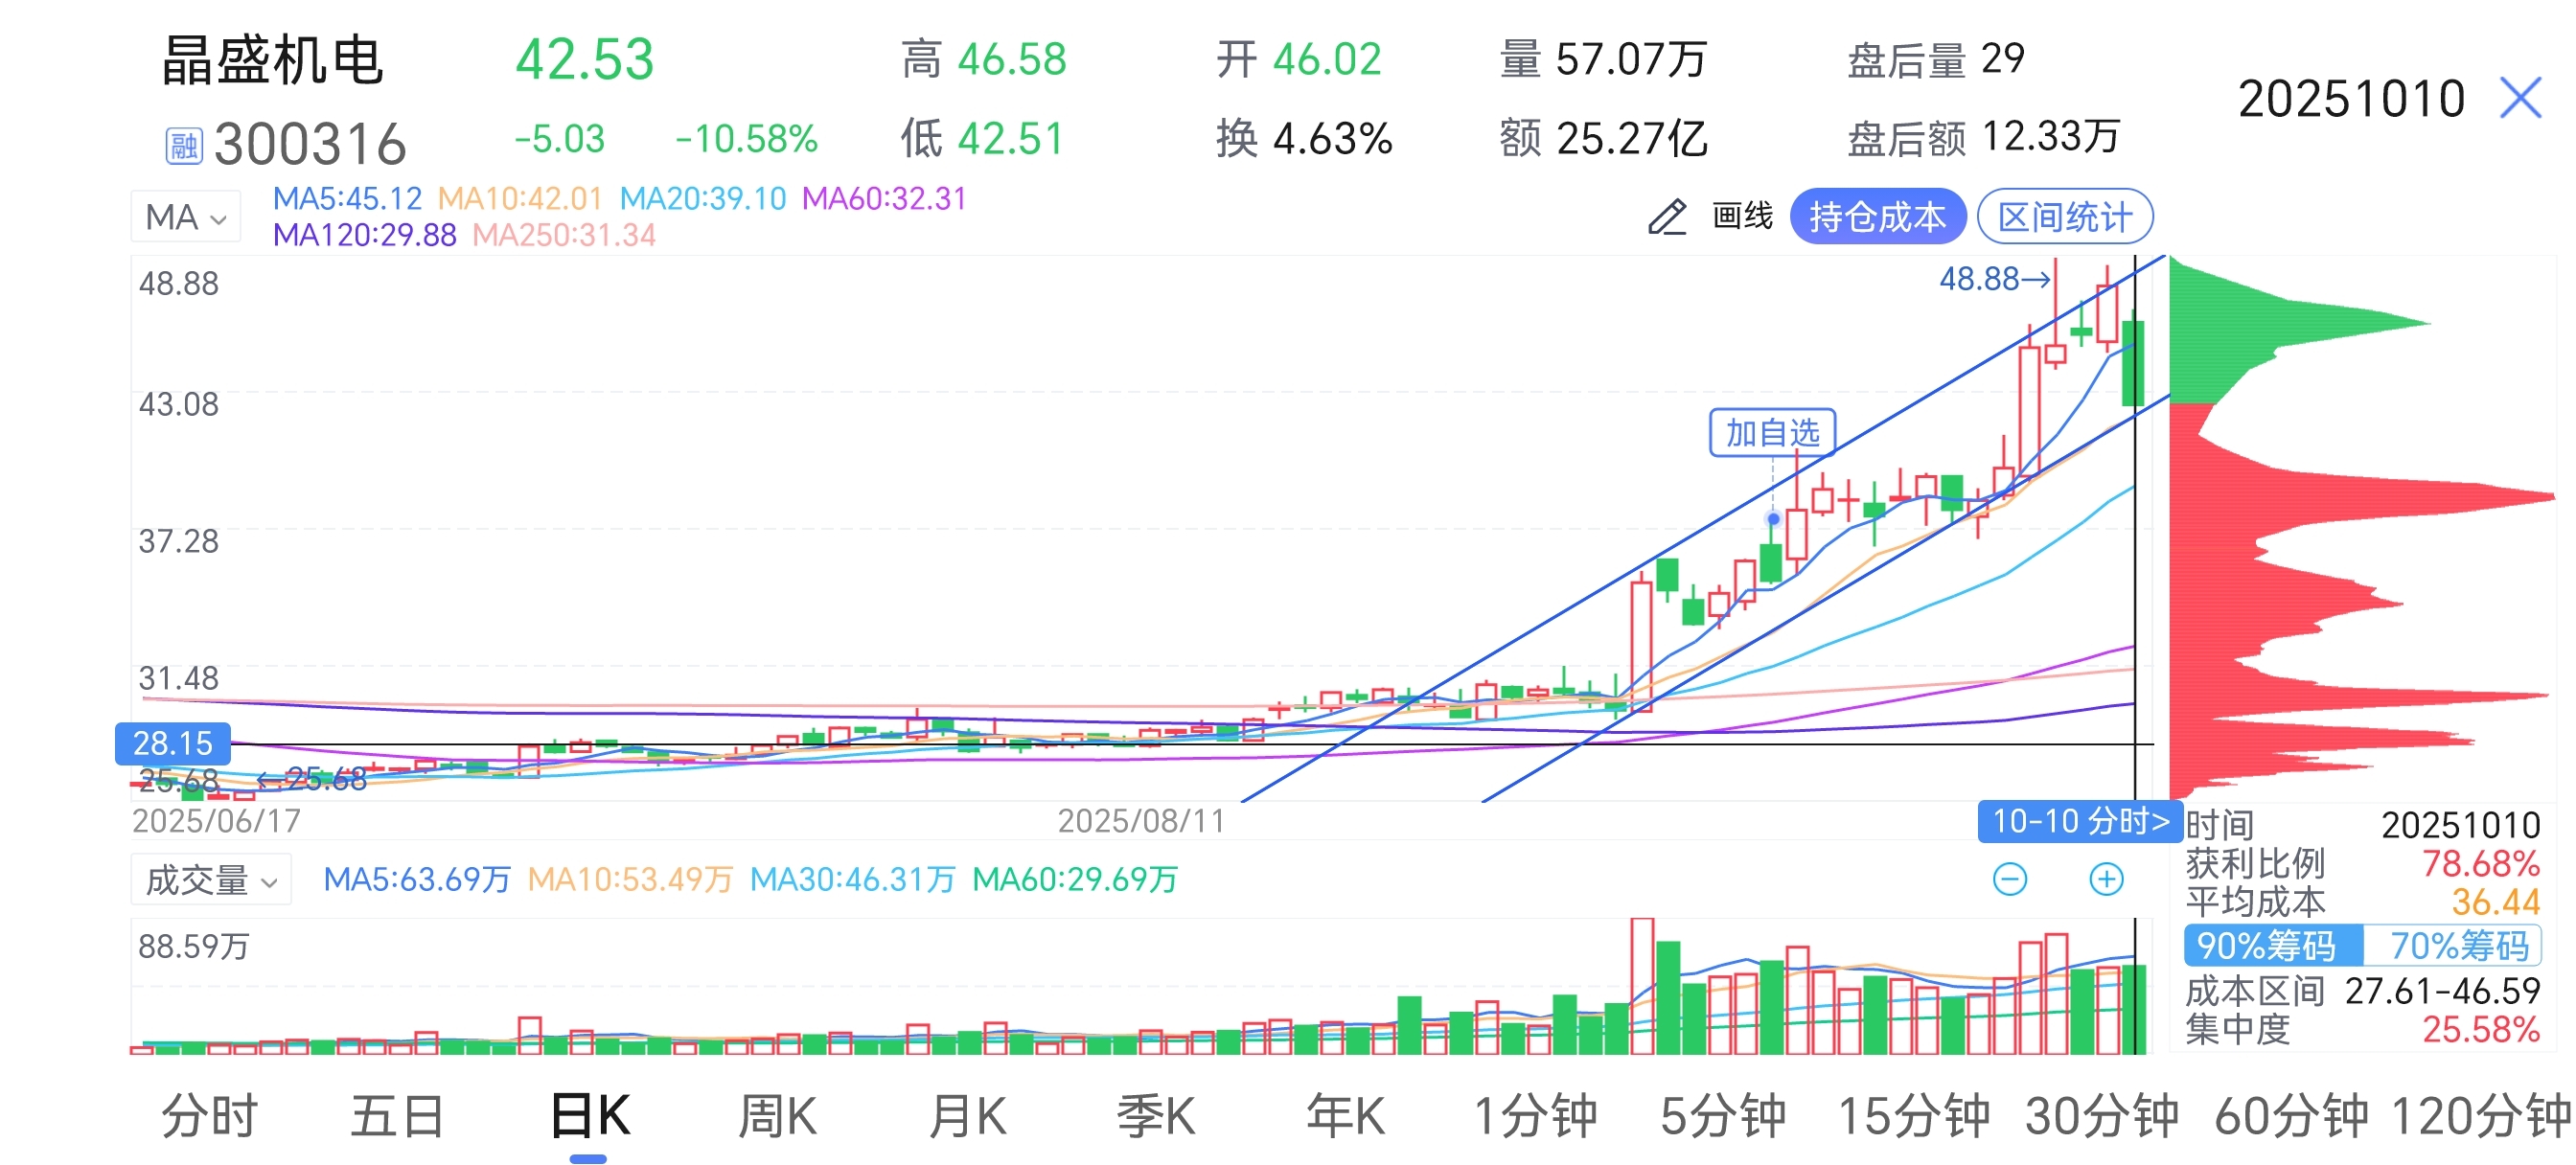Close the chart with X icon
2576x1165 pixels.
[x=2519, y=98]
